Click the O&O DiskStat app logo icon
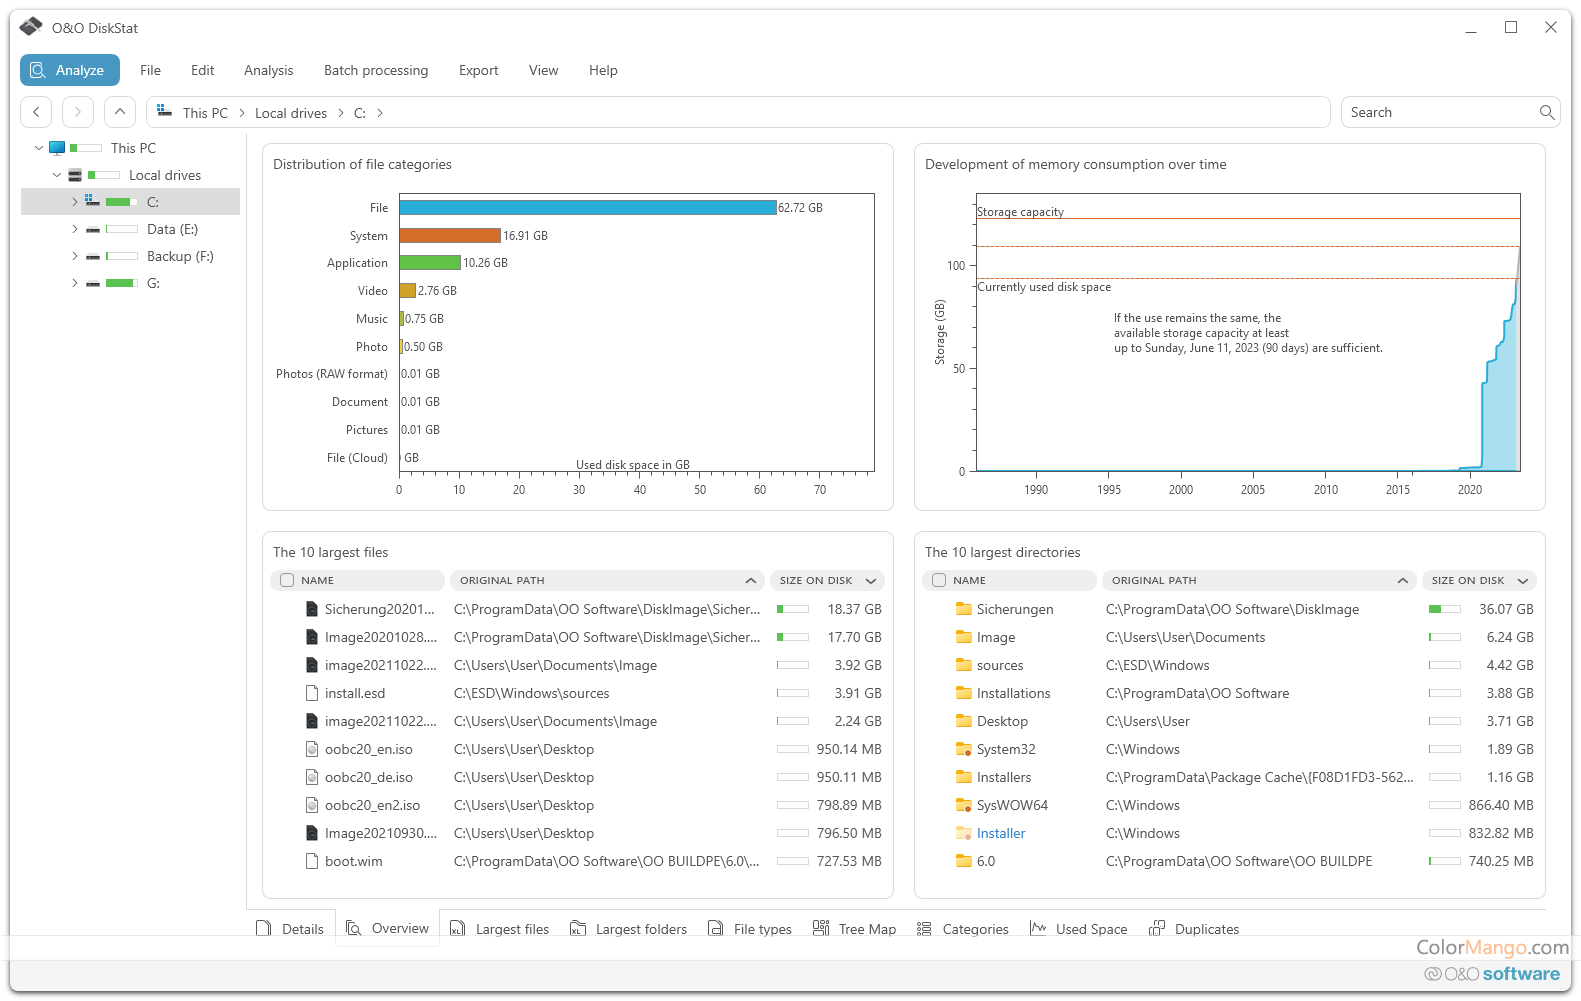The height and width of the screenshot is (1001, 1581). 31,27
